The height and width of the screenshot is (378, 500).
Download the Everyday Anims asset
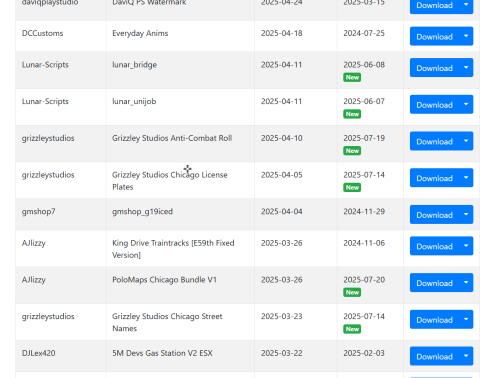coord(434,36)
